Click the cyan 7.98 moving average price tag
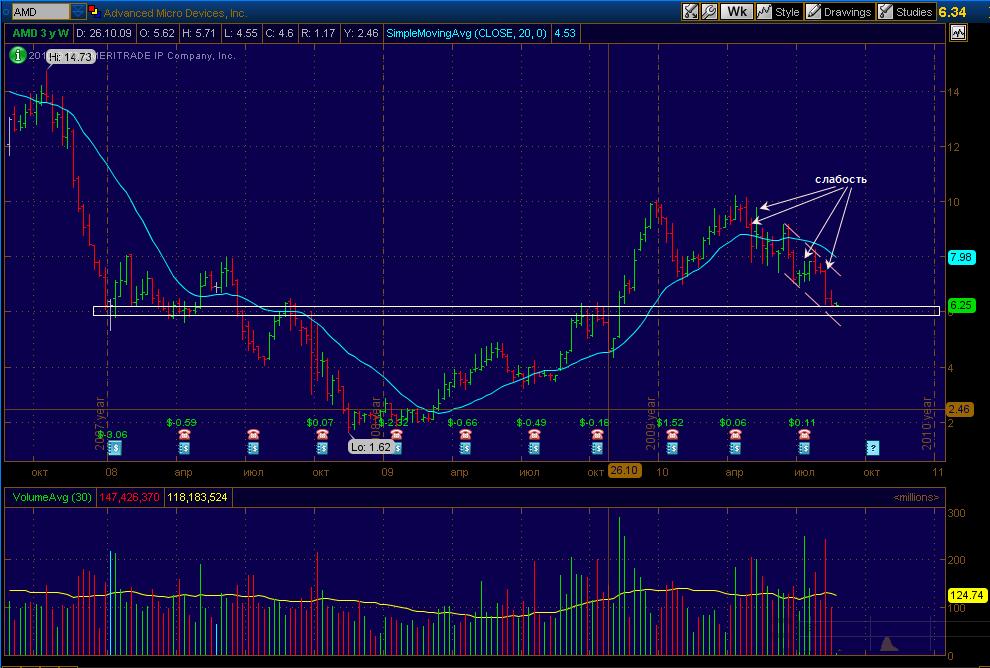Screen dimensions: 990x668 point(960,256)
